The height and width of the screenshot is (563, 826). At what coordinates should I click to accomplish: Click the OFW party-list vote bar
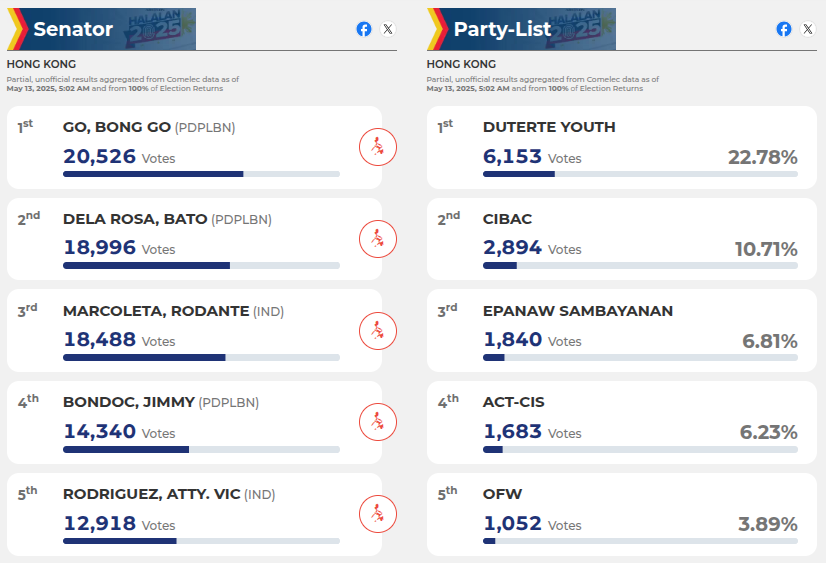tap(640, 541)
